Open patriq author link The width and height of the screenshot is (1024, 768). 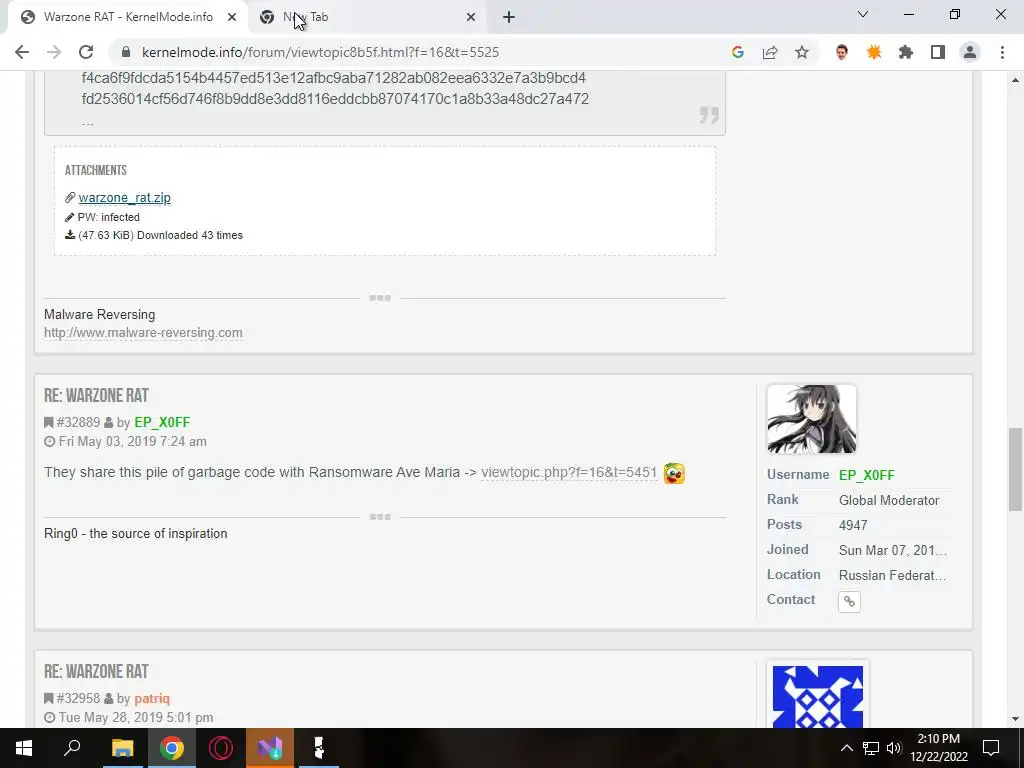coord(152,699)
